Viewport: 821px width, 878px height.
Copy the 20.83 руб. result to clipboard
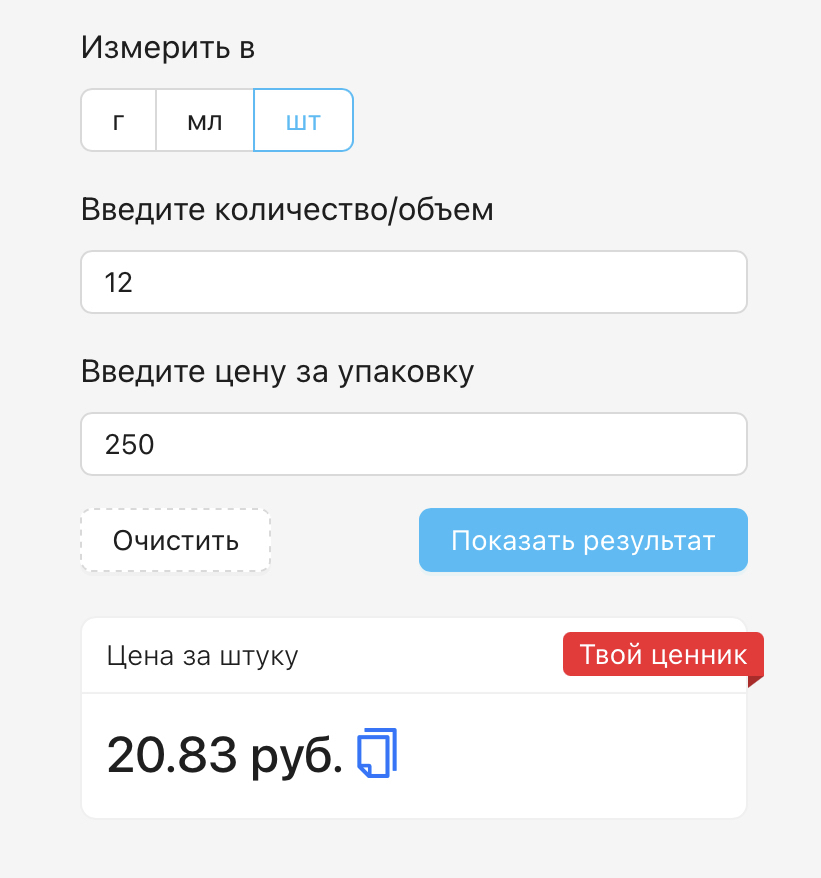(x=377, y=753)
